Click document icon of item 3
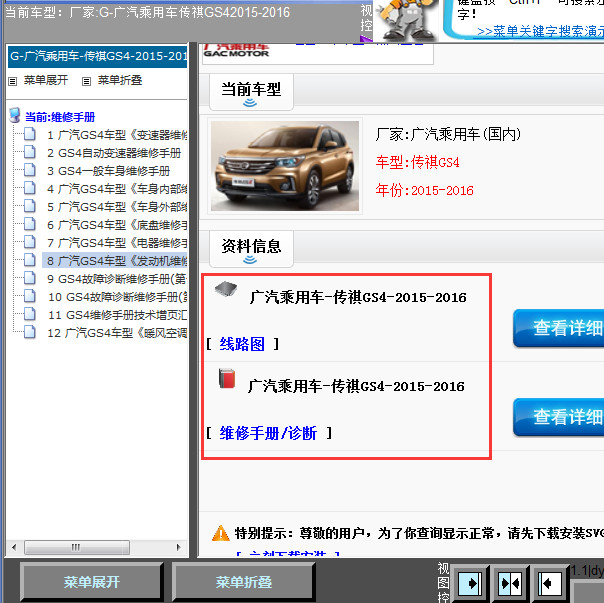Viewport: 604px width, 603px height. coord(30,170)
